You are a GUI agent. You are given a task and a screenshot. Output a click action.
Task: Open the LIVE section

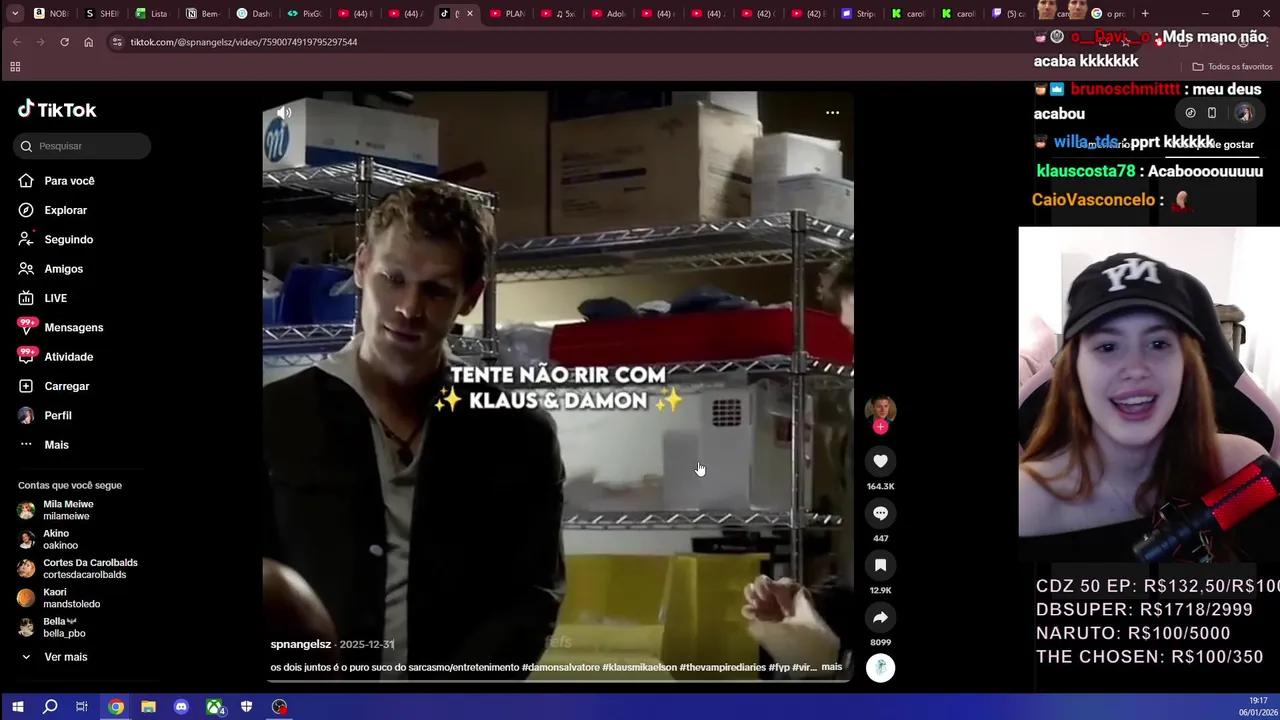click(43, 298)
